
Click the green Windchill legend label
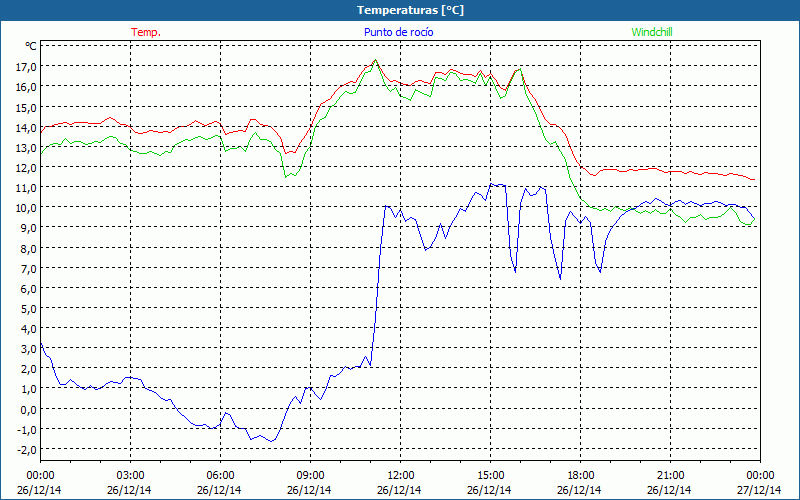click(x=652, y=32)
